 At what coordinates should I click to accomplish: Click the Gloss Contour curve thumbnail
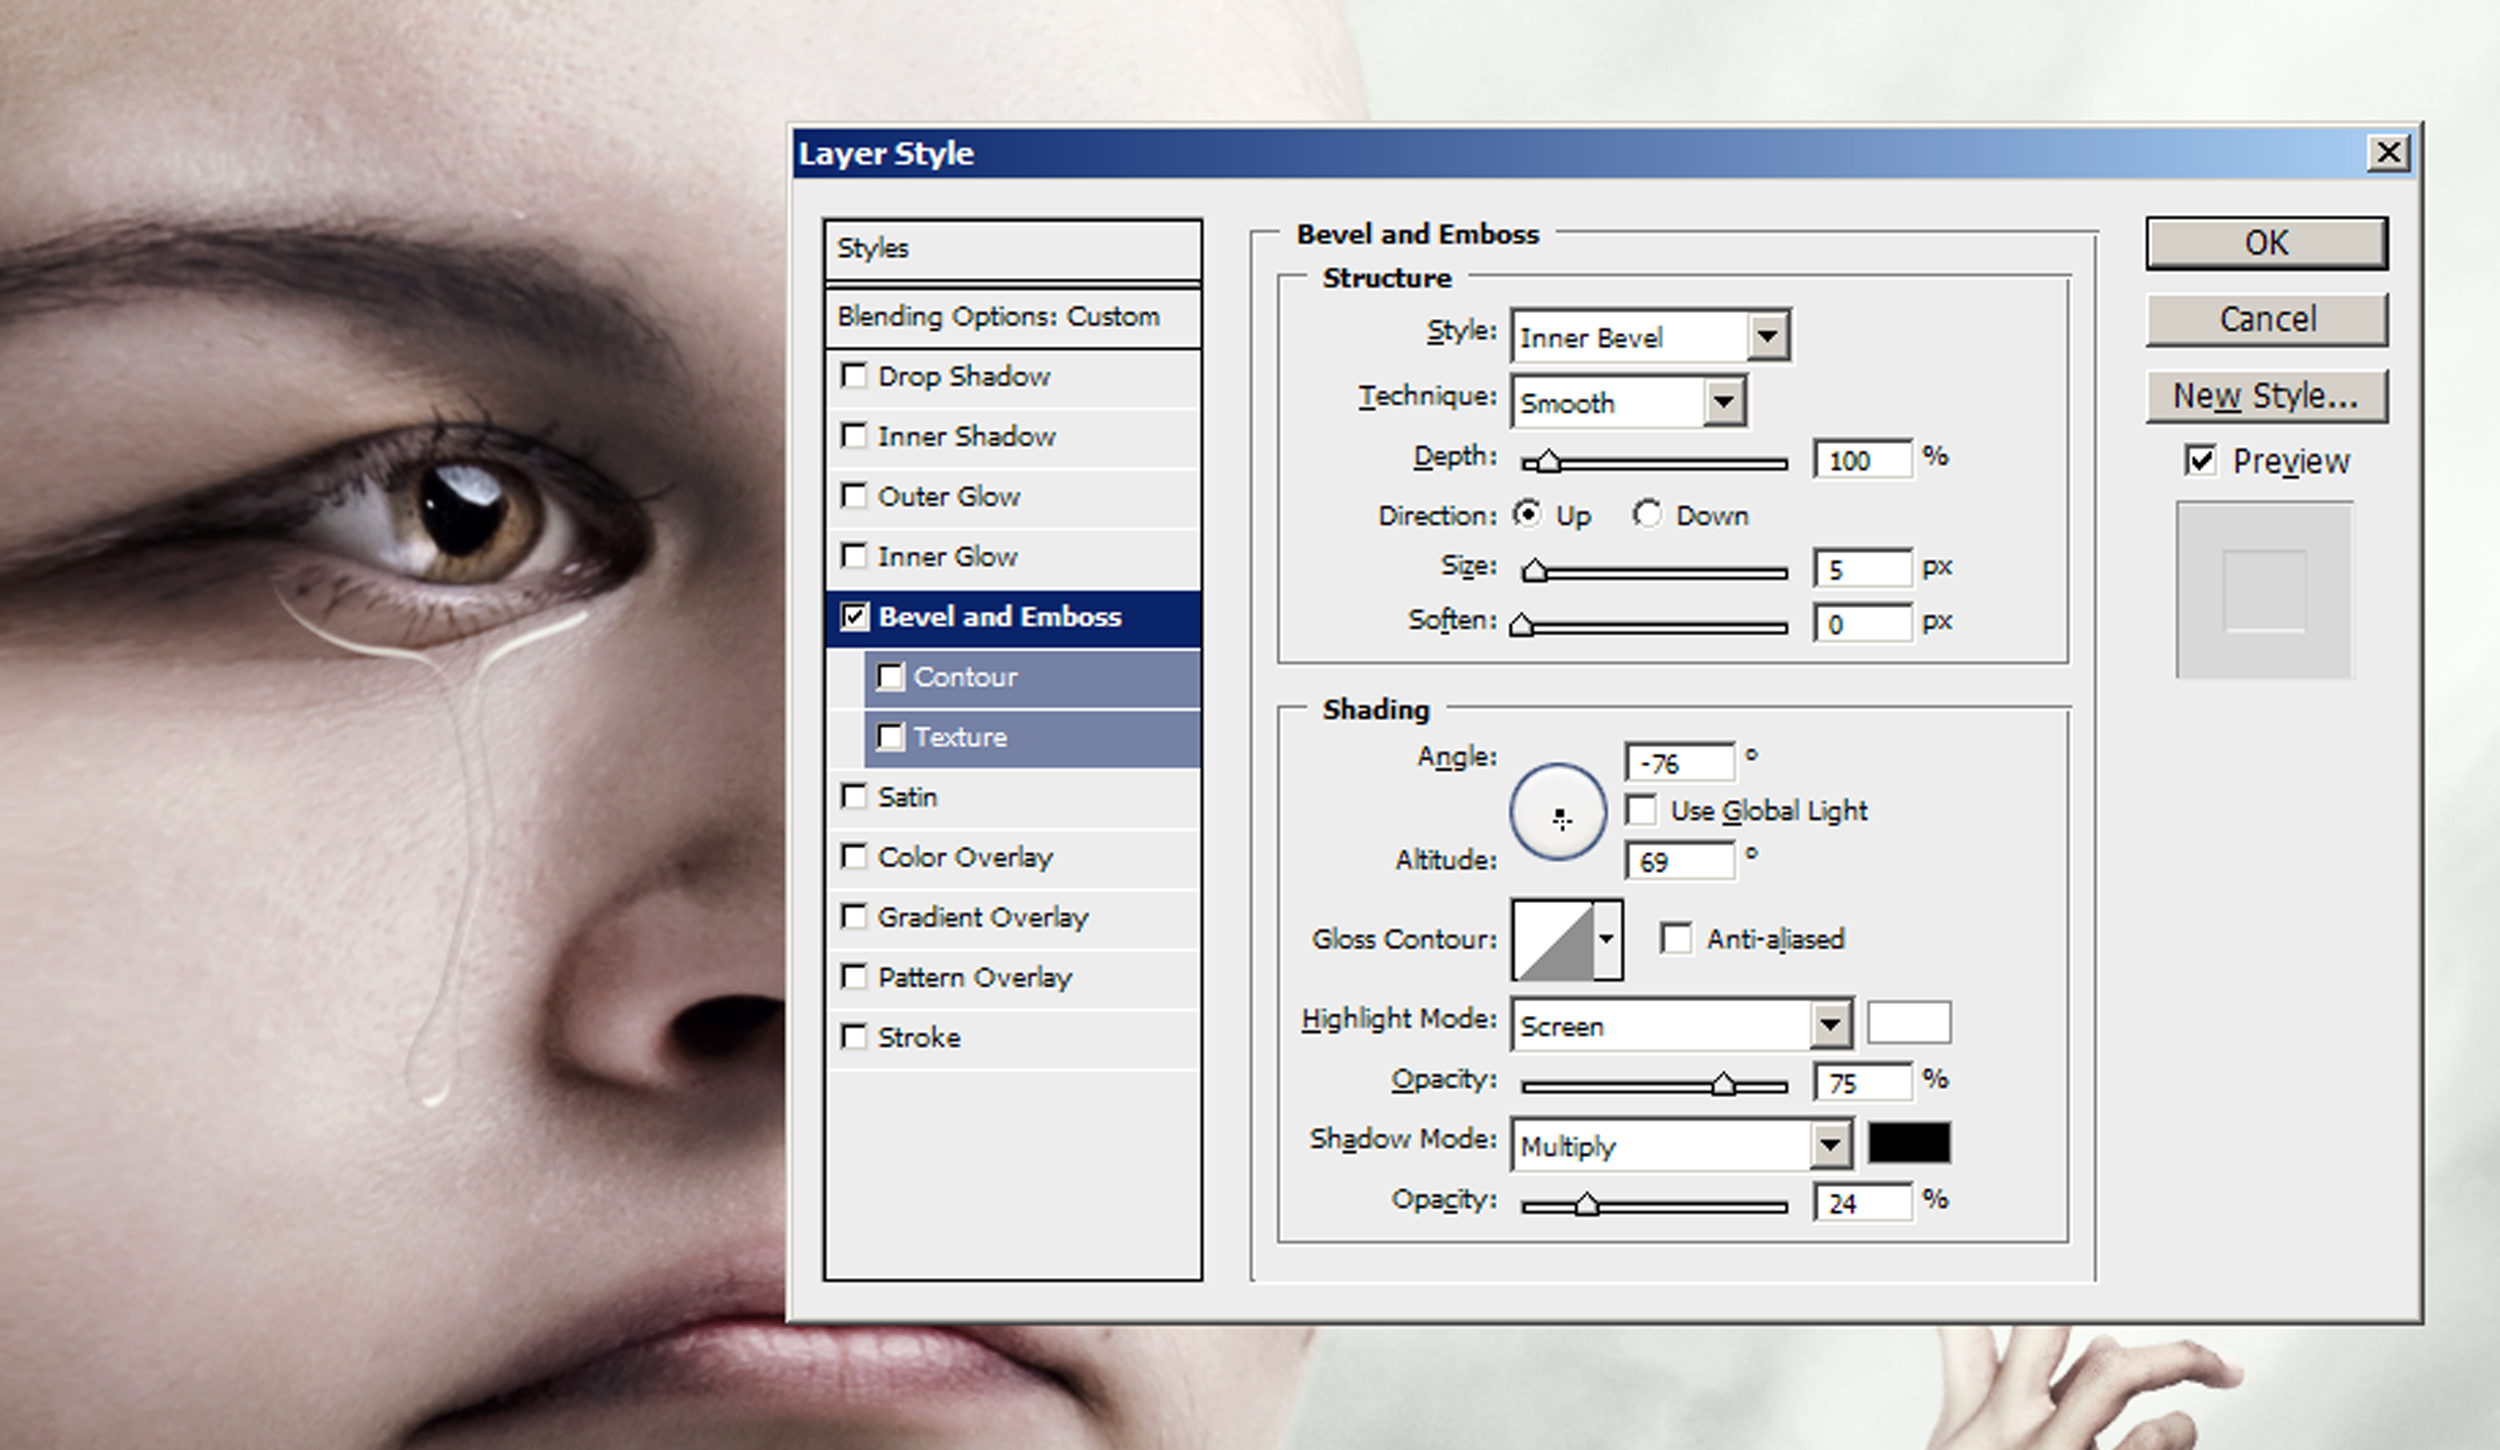pyautogui.click(x=1553, y=940)
